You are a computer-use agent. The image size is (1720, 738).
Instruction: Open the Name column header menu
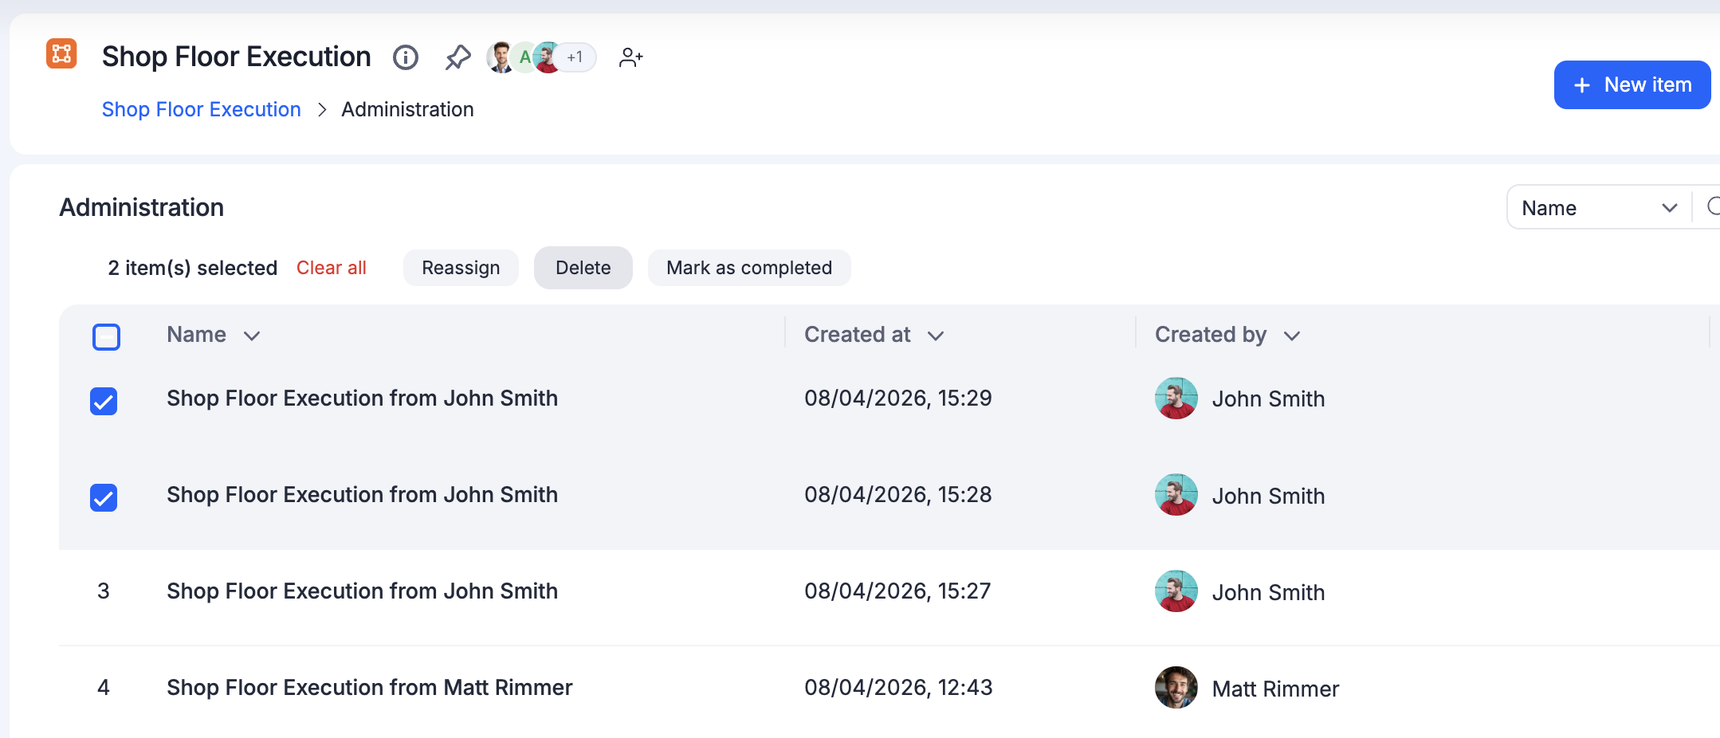tap(251, 336)
